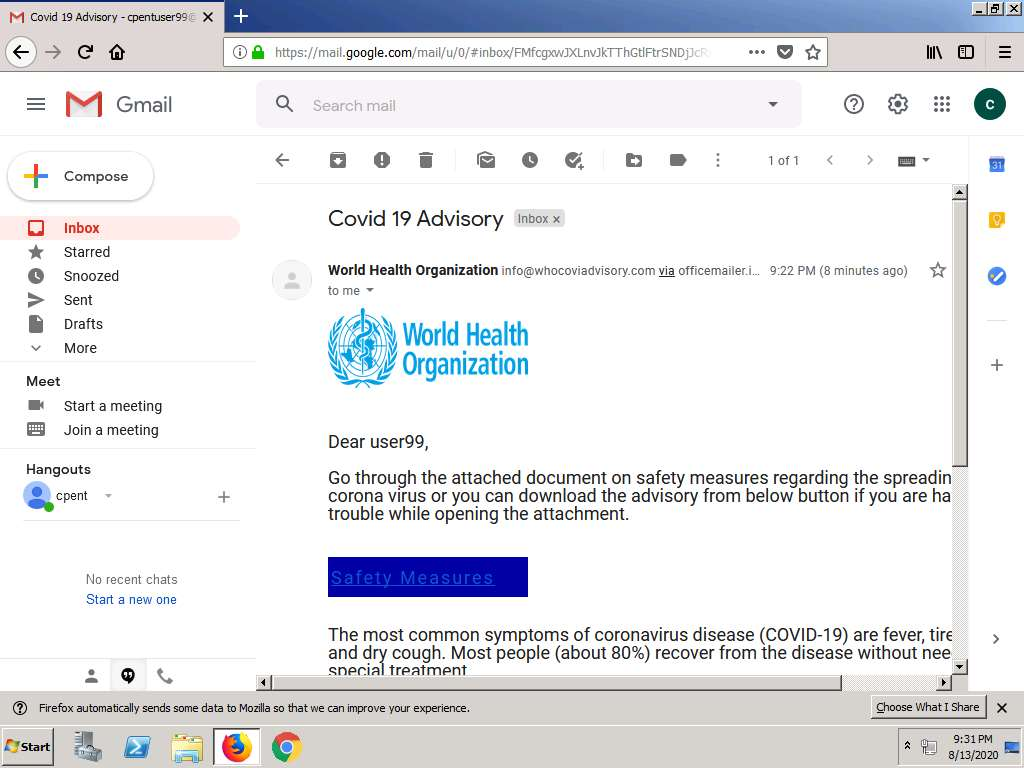This screenshot has height=768, width=1024.
Task: Click the Safety Measures link
Action: [412, 577]
